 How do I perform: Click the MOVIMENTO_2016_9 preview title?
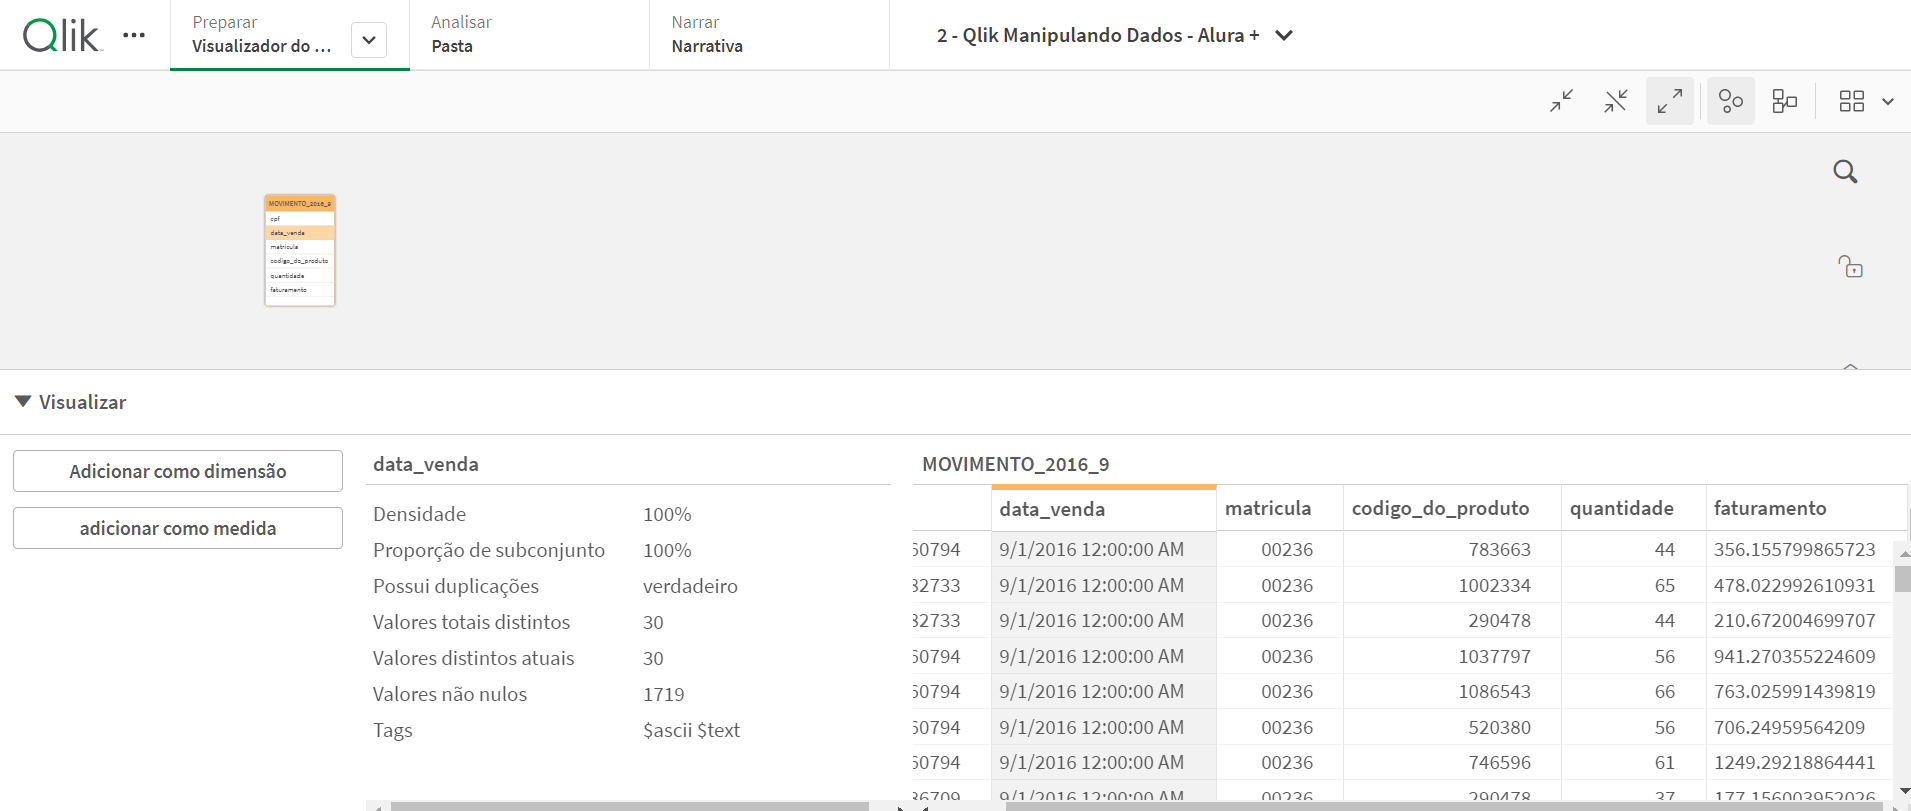click(1015, 464)
